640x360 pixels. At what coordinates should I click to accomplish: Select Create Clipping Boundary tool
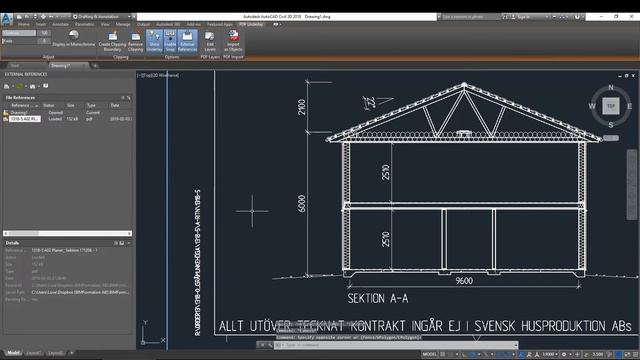112,41
